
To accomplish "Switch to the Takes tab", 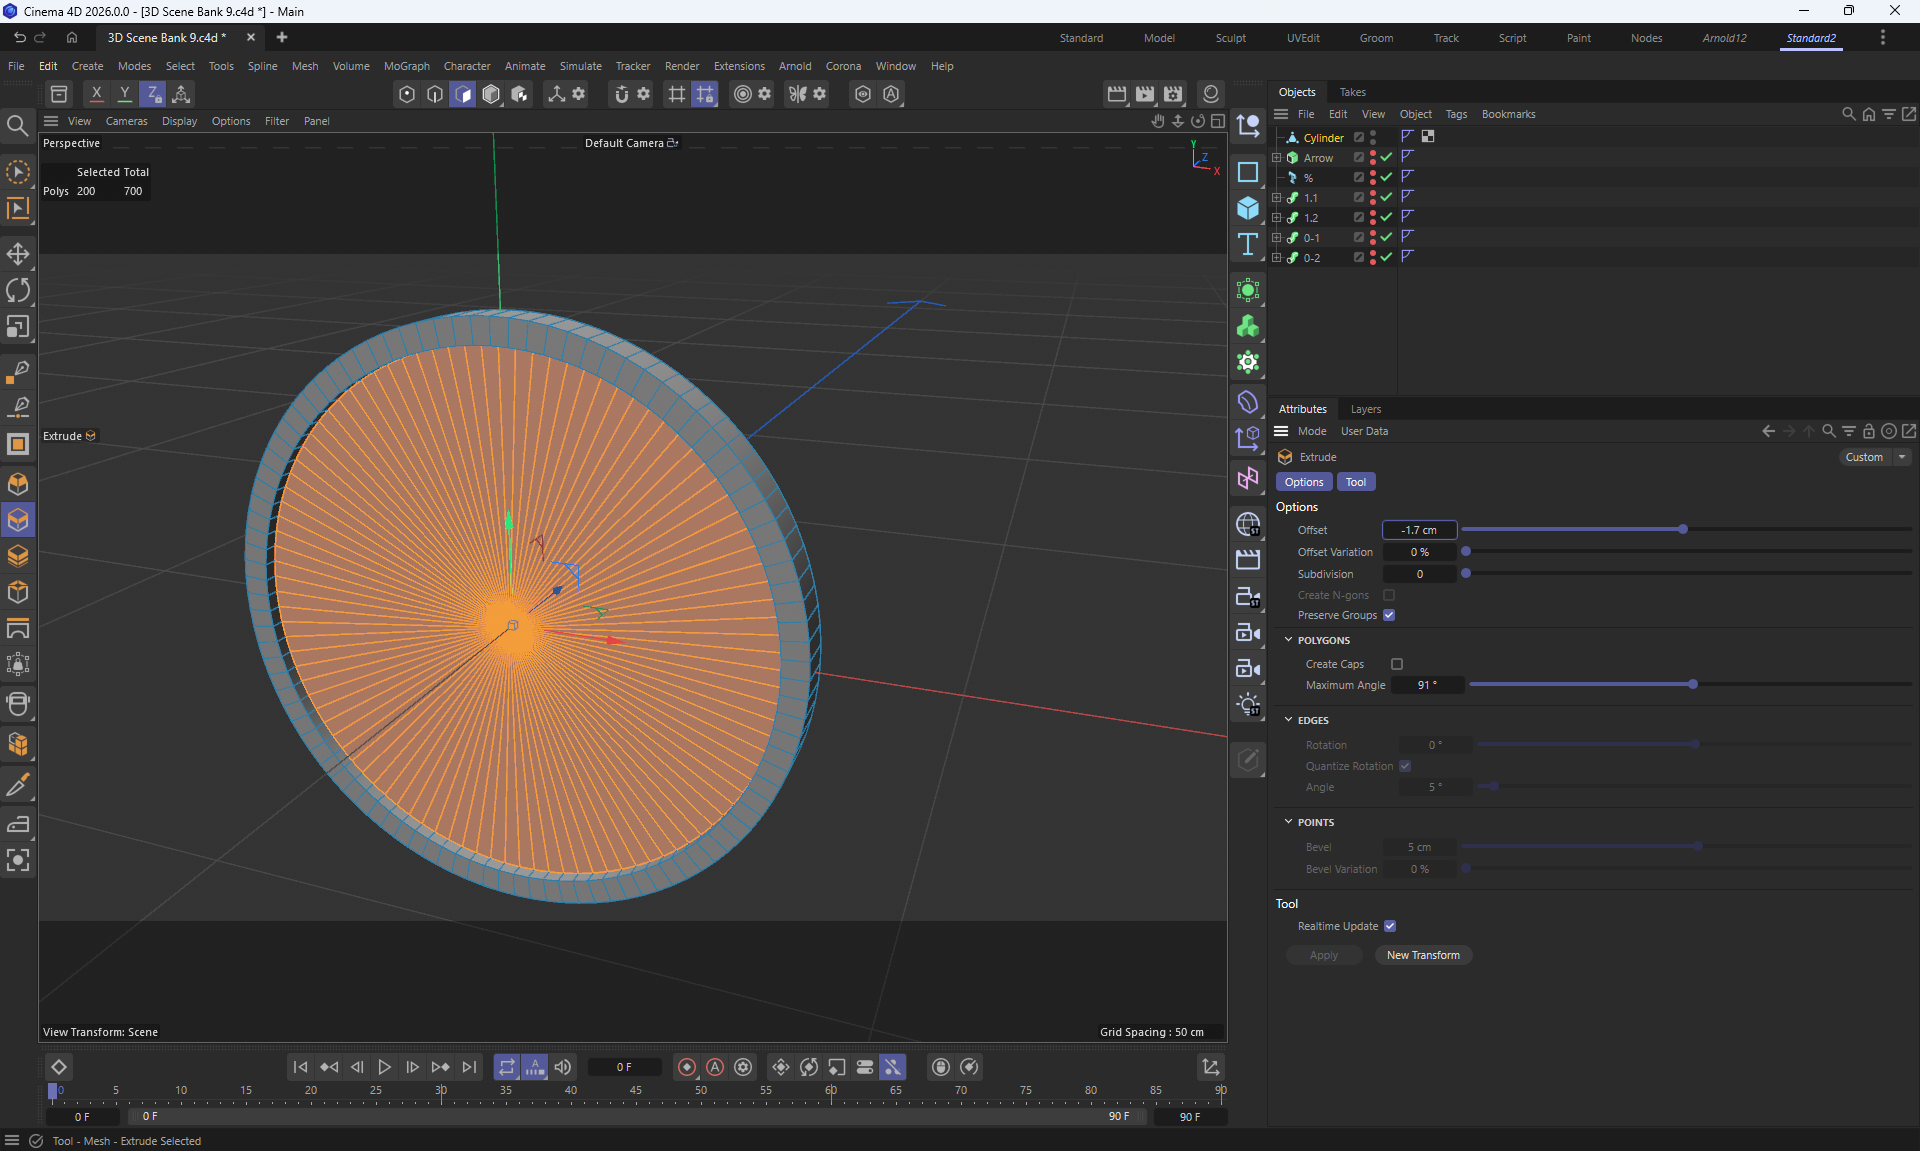I will tap(1352, 92).
